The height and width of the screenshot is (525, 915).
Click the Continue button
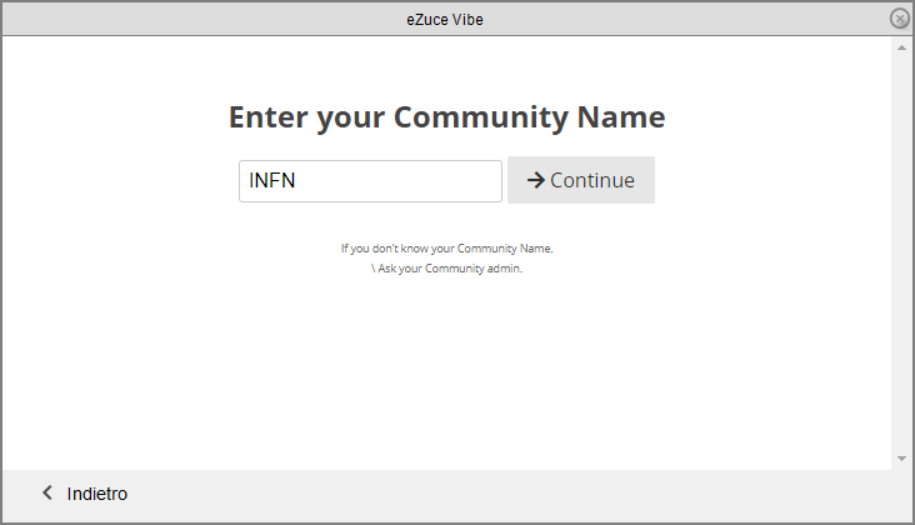pos(581,180)
